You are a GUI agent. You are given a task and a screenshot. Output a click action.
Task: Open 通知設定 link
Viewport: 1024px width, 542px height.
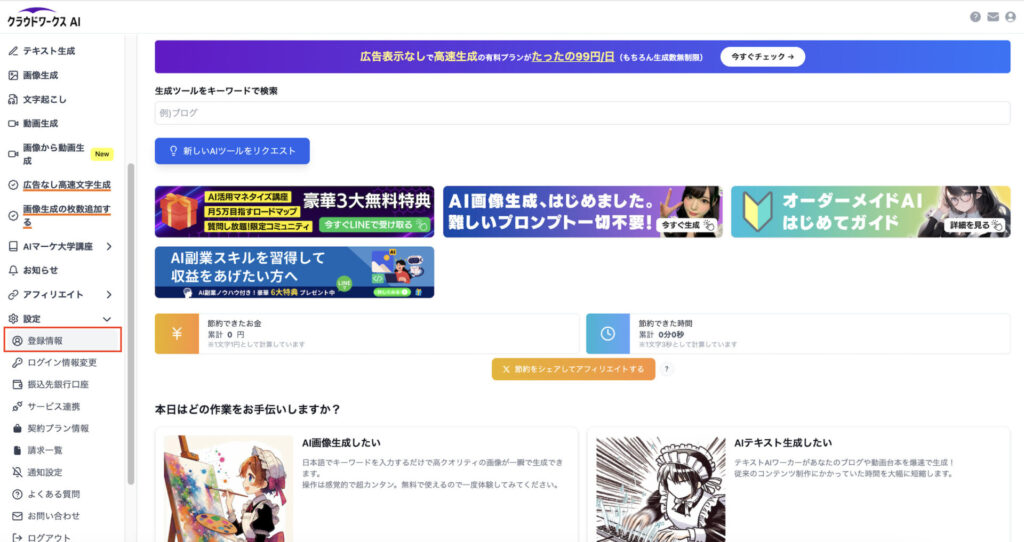pos(45,472)
